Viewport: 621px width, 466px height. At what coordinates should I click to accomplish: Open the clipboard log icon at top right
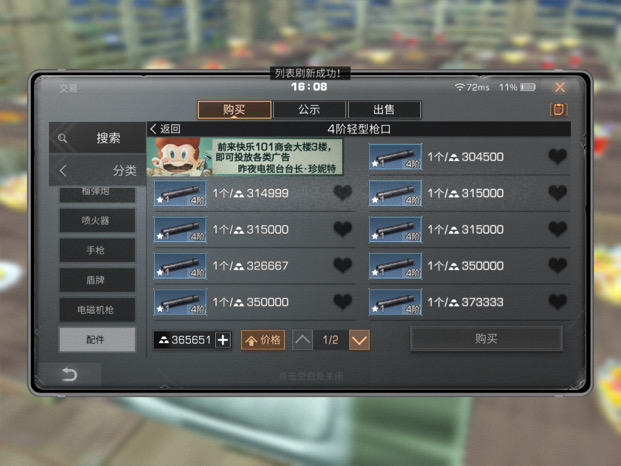click(x=558, y=110)
